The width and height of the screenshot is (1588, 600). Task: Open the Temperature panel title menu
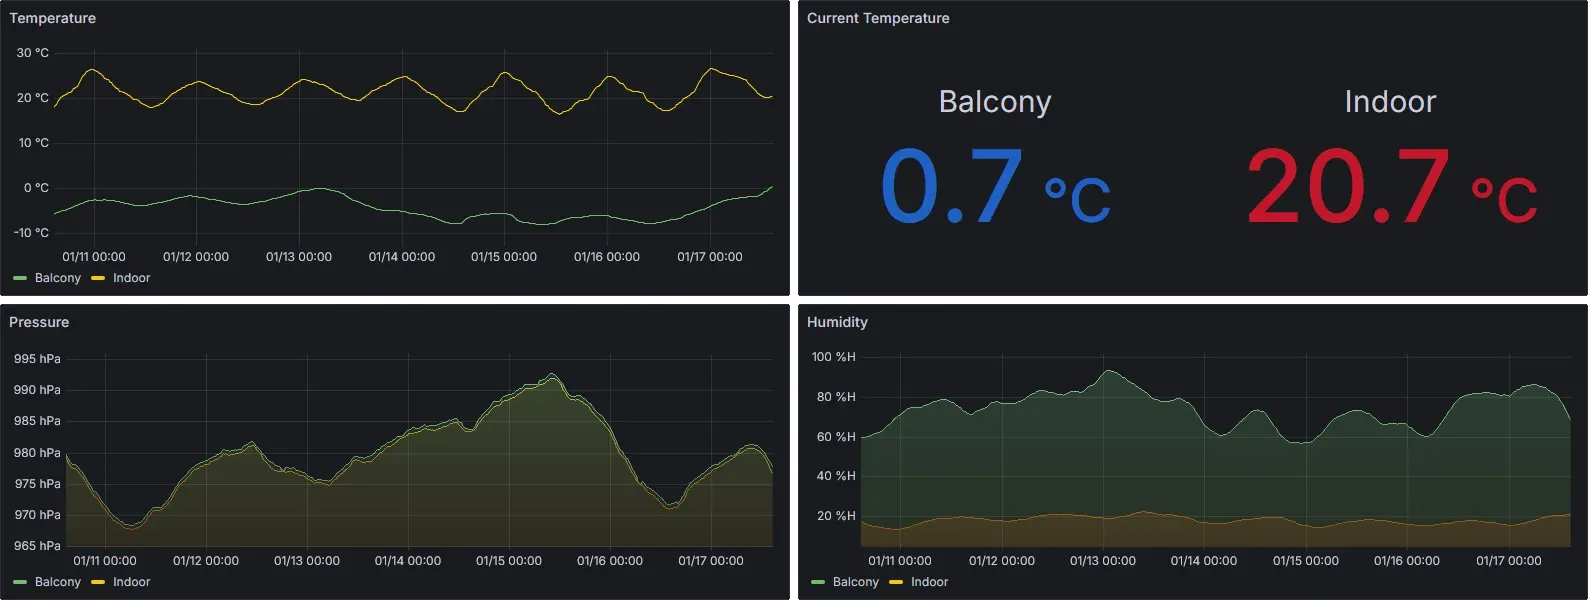point(53,18)
